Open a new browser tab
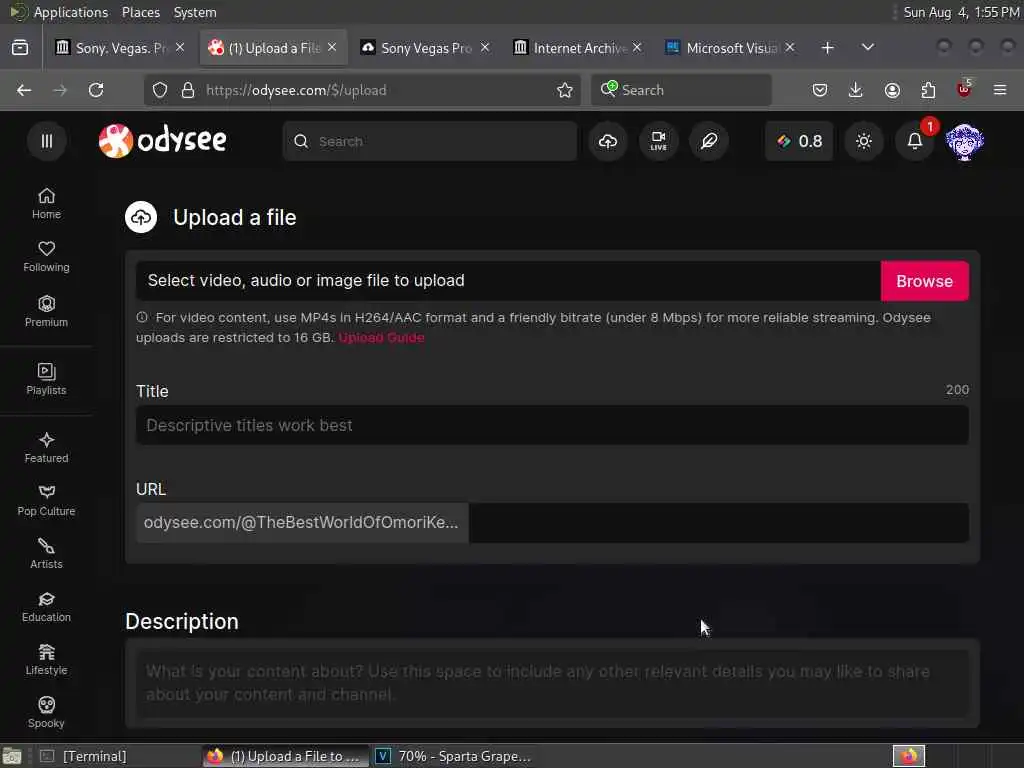 click(x=827, y=48)
